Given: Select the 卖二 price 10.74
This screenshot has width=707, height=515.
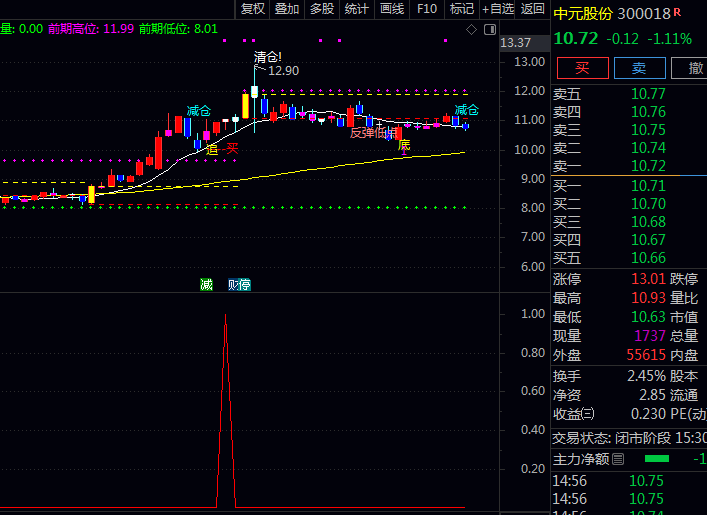Looking at the screenshot, I should tap(648, 148).
